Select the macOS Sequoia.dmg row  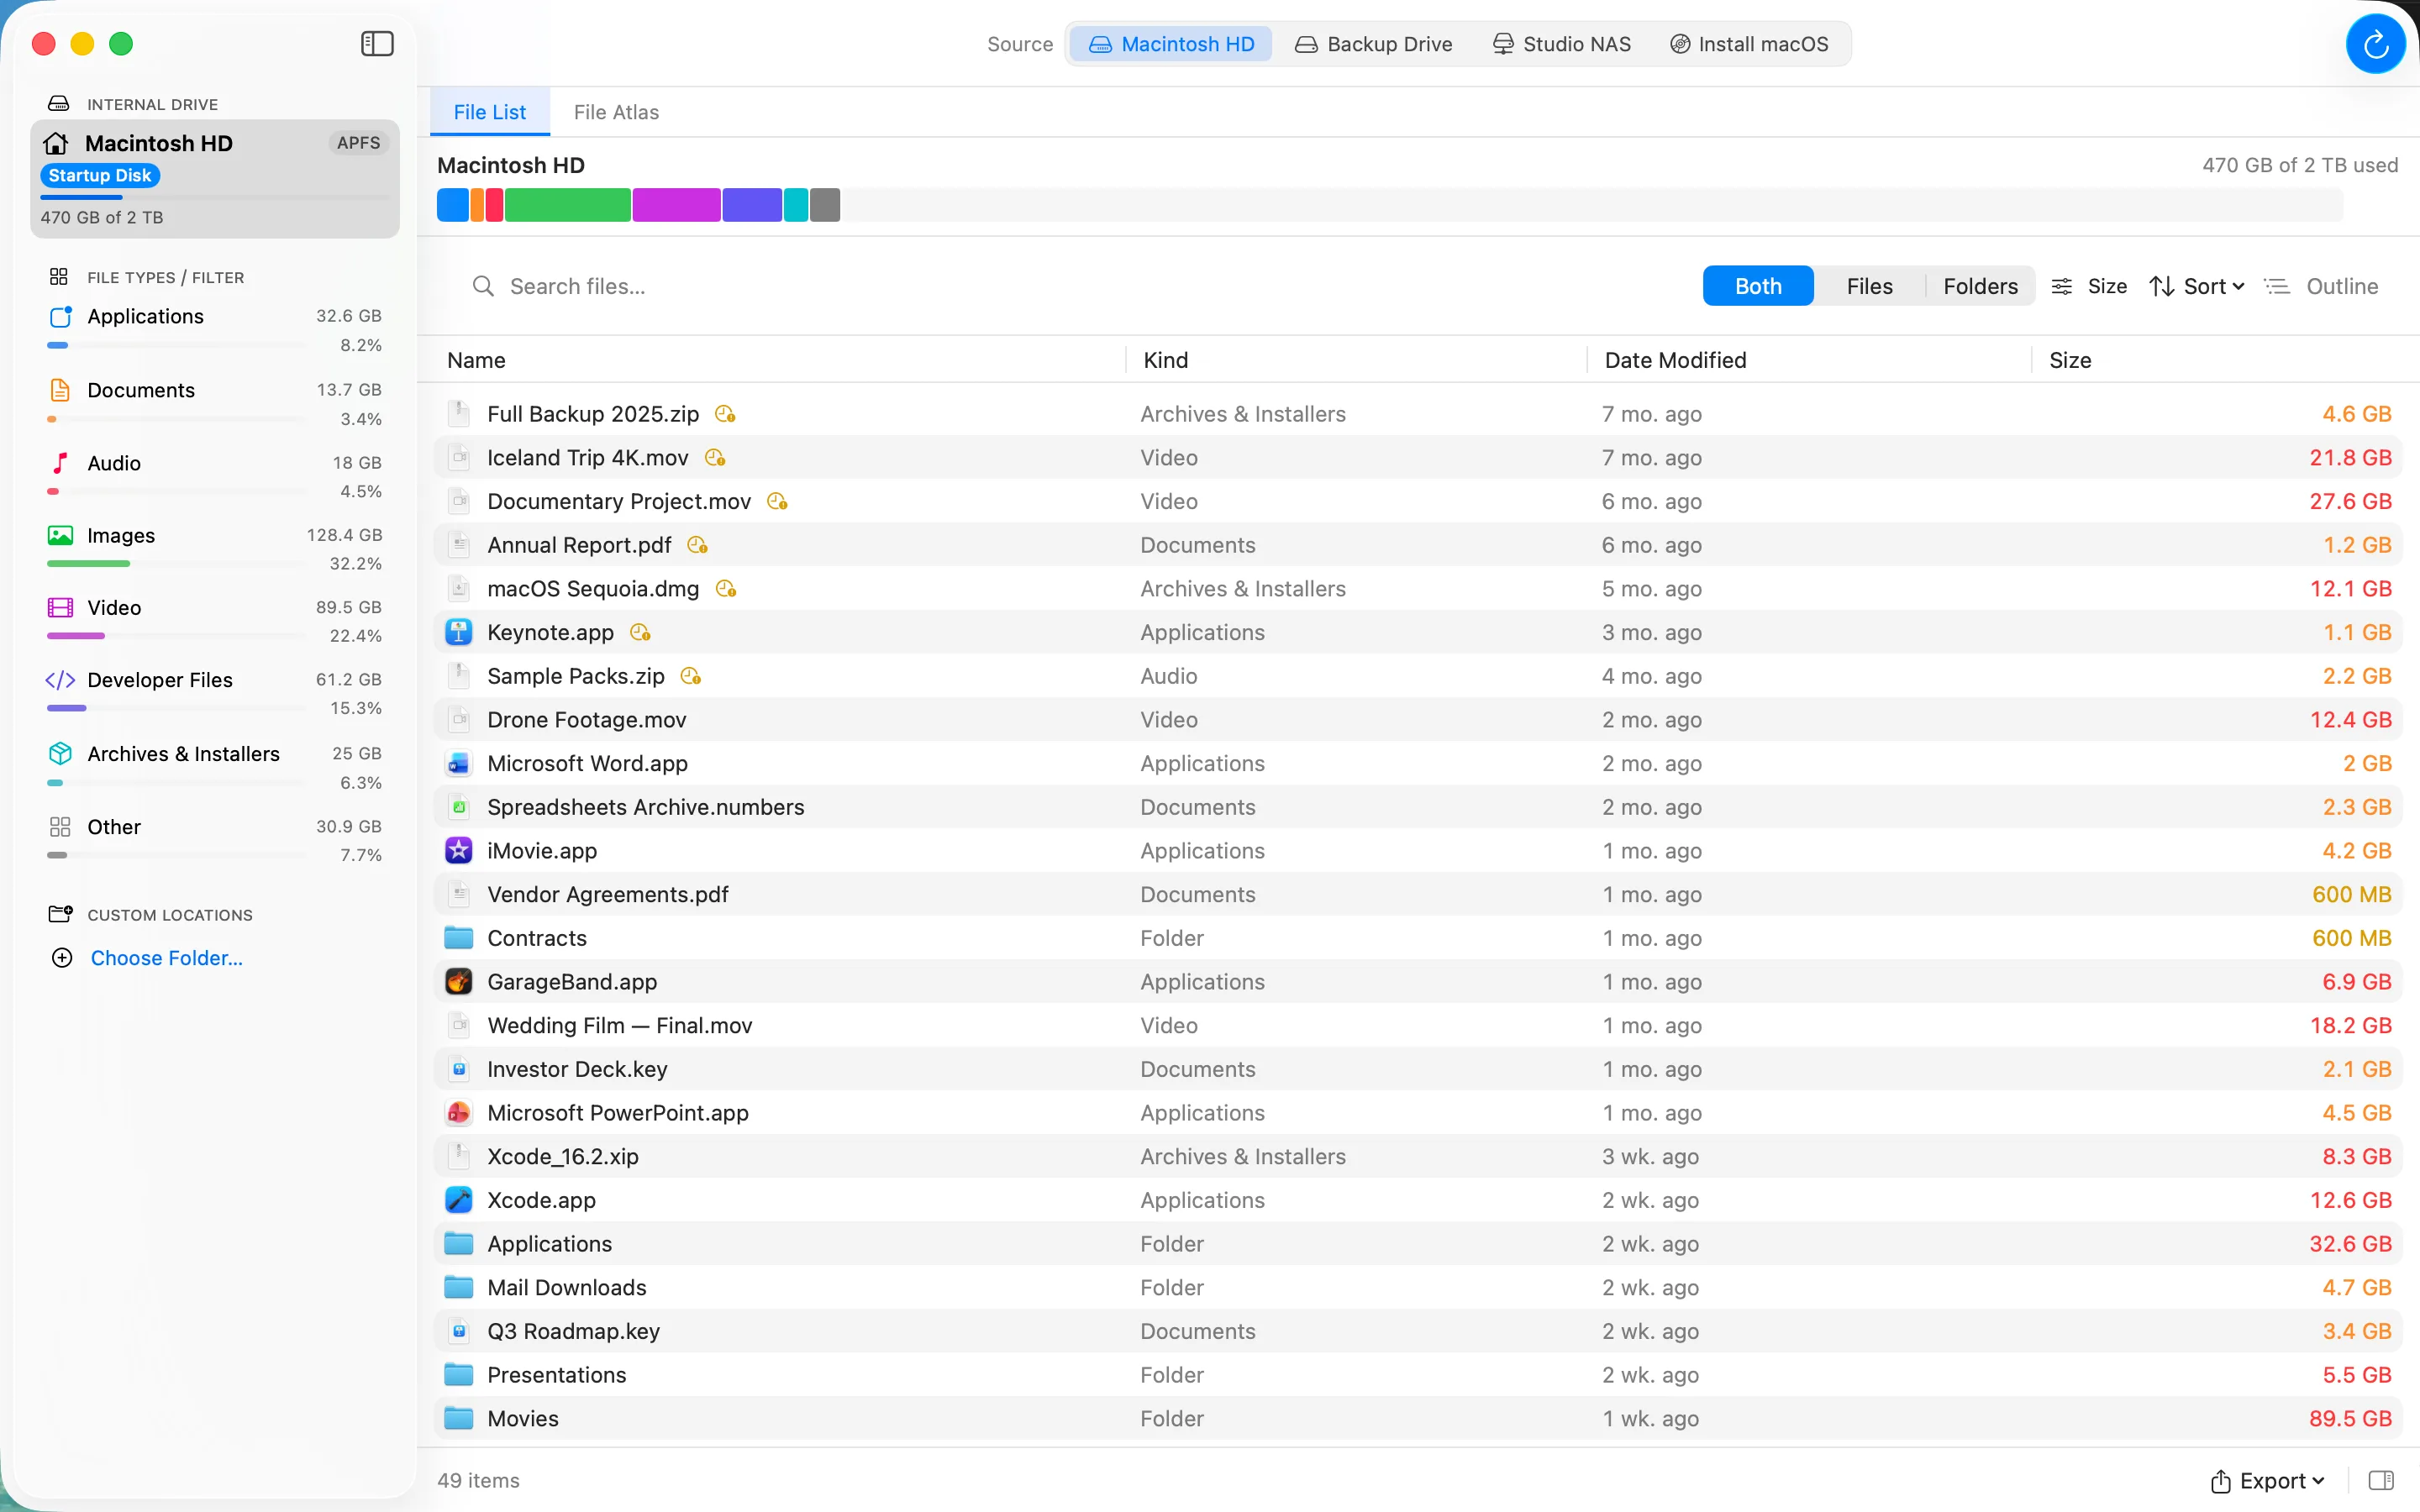click(x=1418, y=589)
